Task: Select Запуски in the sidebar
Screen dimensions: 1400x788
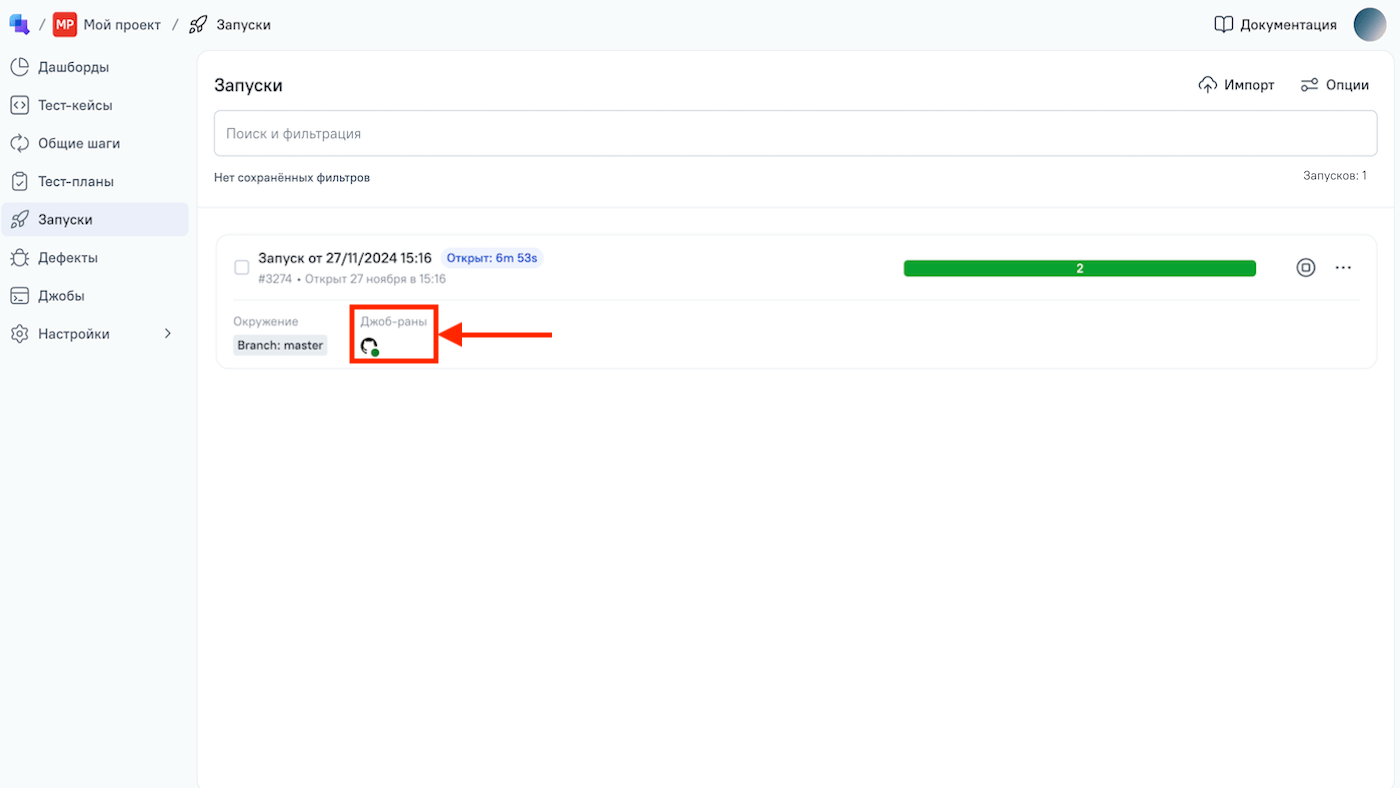Action: (x=65, y=219)
